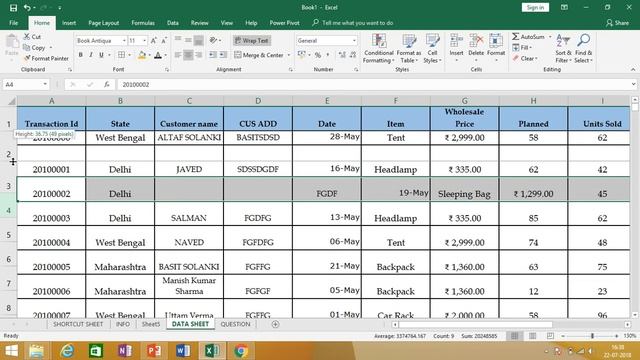Toggle Wrap Text
This screenshot has height=360, width=640.
pyautogui.click(x=252, y=40)
